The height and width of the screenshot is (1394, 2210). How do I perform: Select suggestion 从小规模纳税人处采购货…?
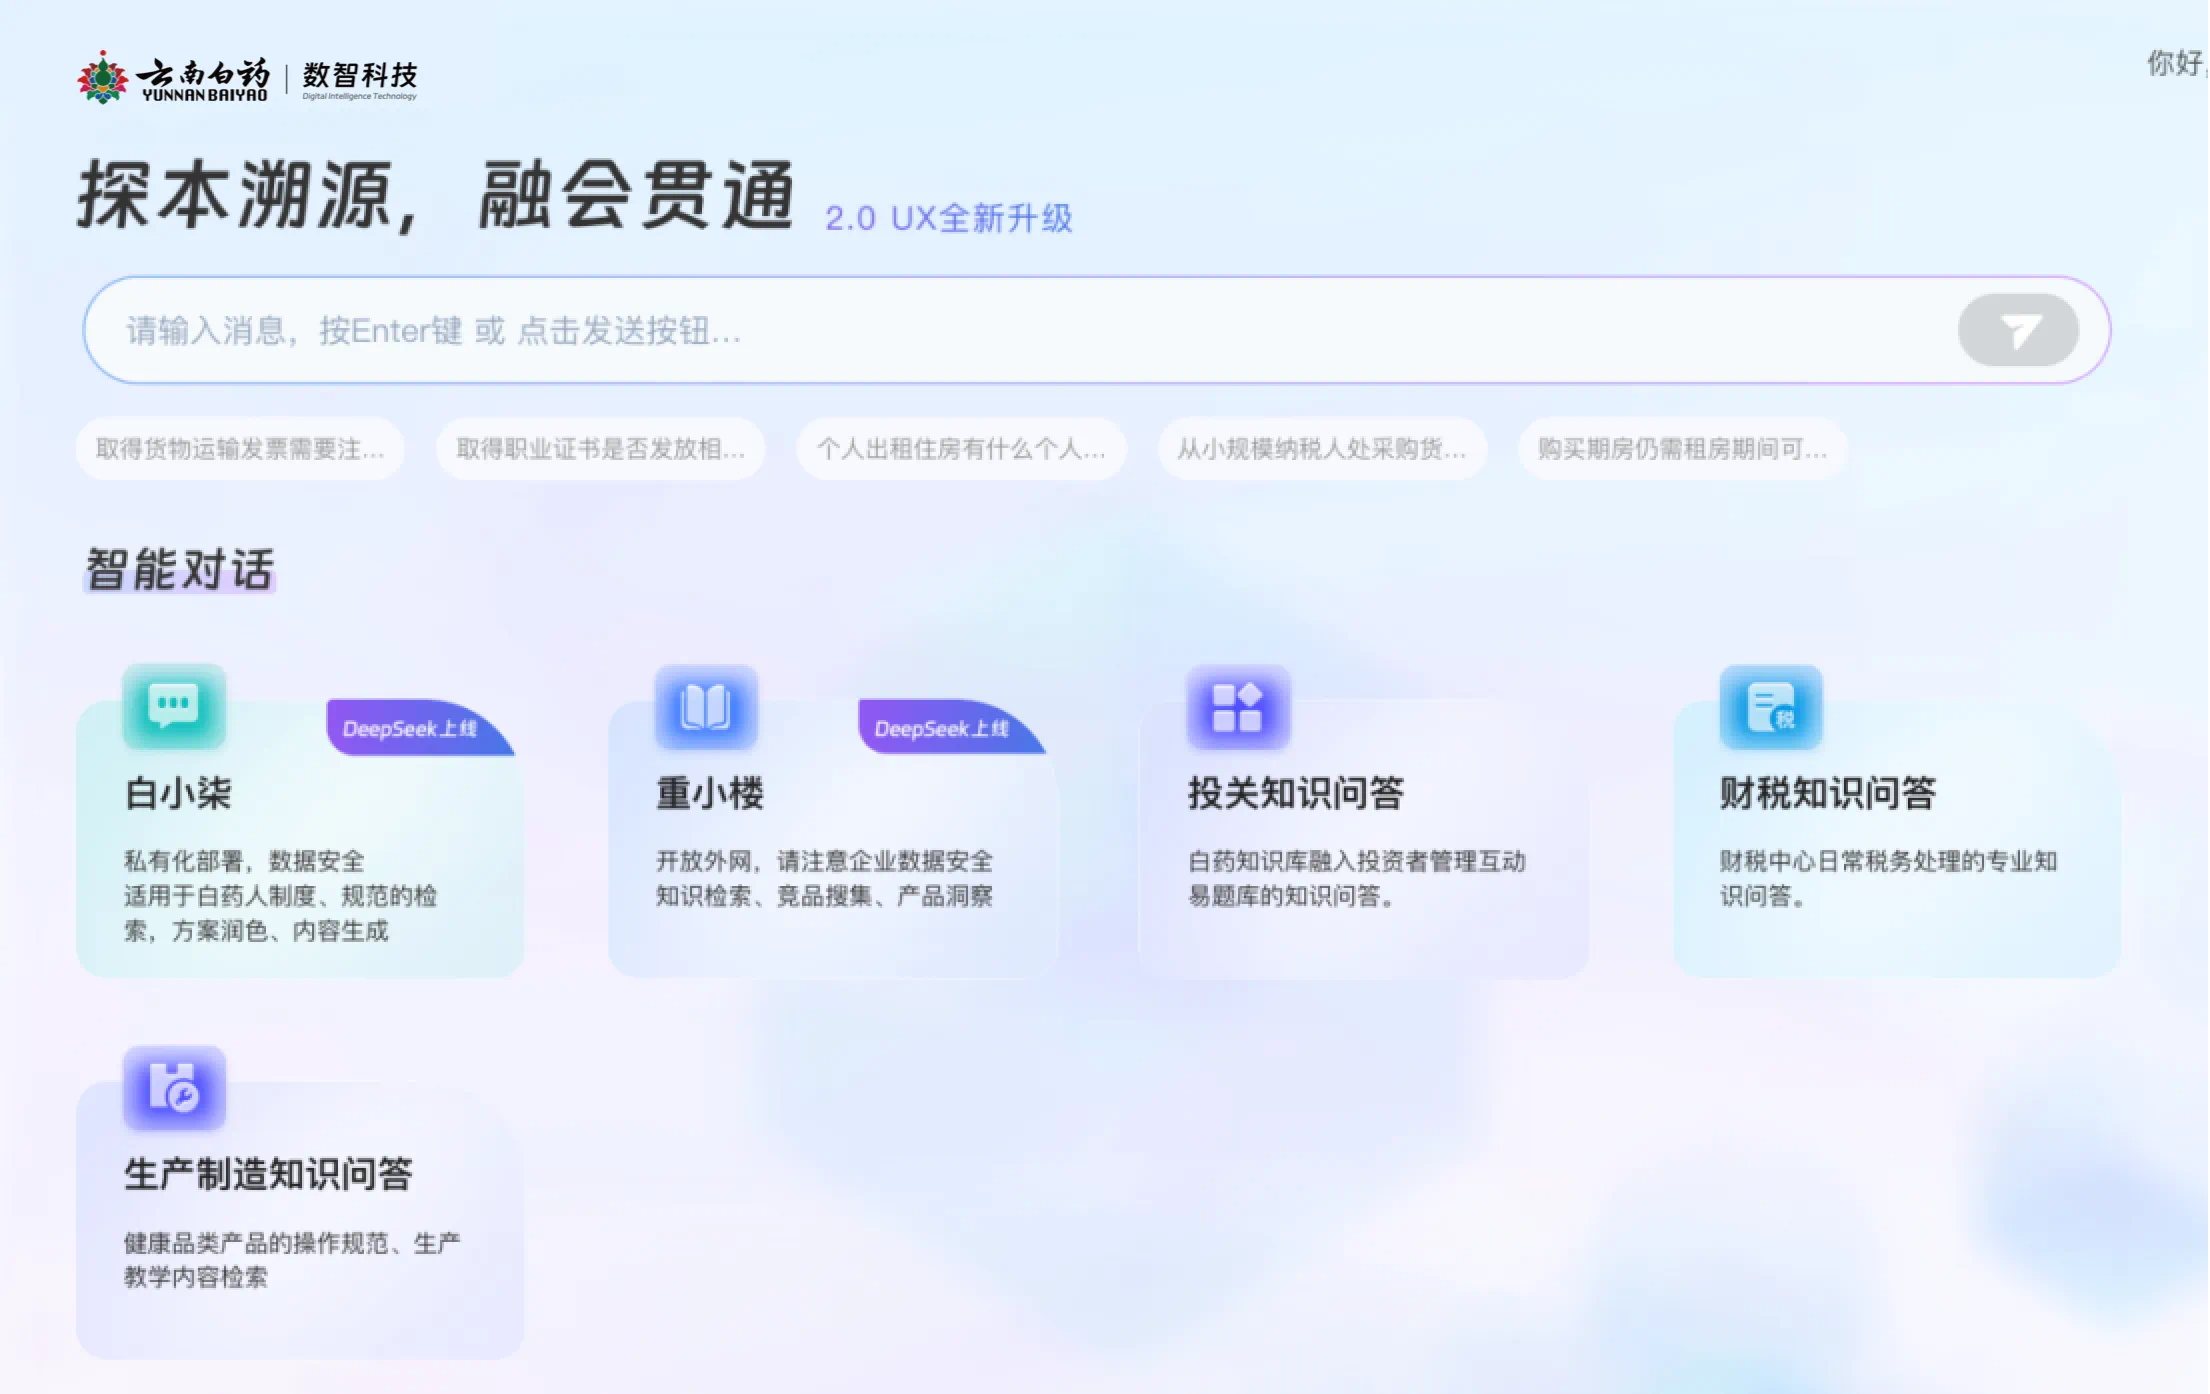1322,449
